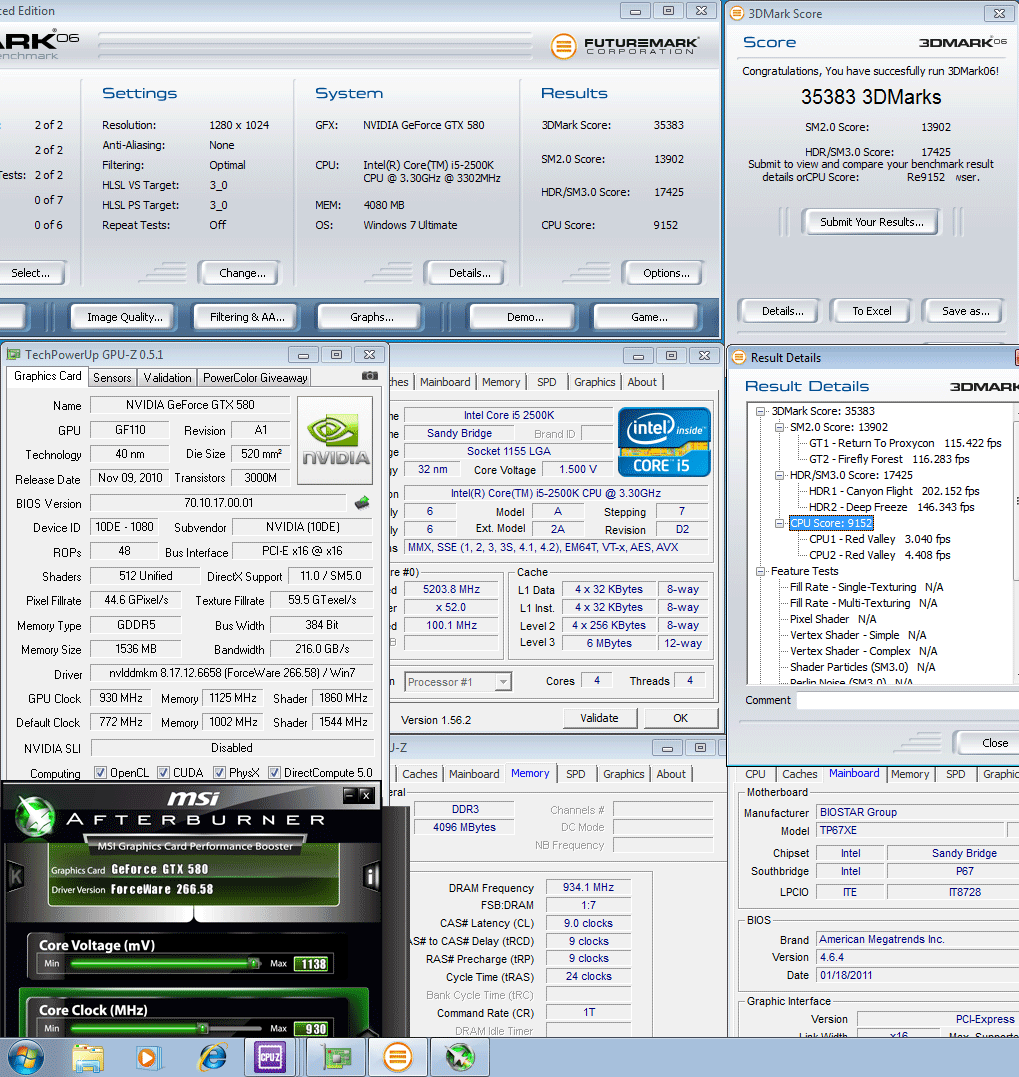
Task: Switch to CPU-Z on the taskbar
Action: pos(270,1057)
